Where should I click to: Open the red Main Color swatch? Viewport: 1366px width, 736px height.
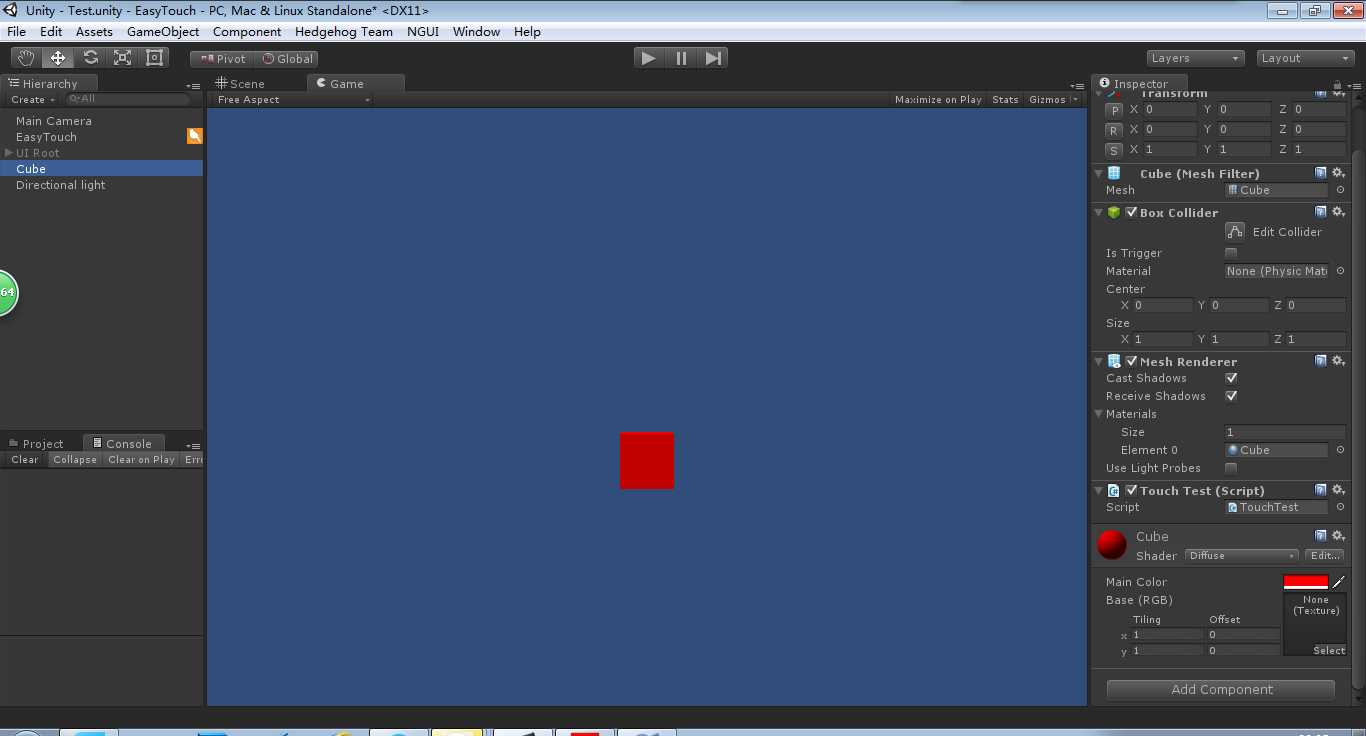point(1306,582)
